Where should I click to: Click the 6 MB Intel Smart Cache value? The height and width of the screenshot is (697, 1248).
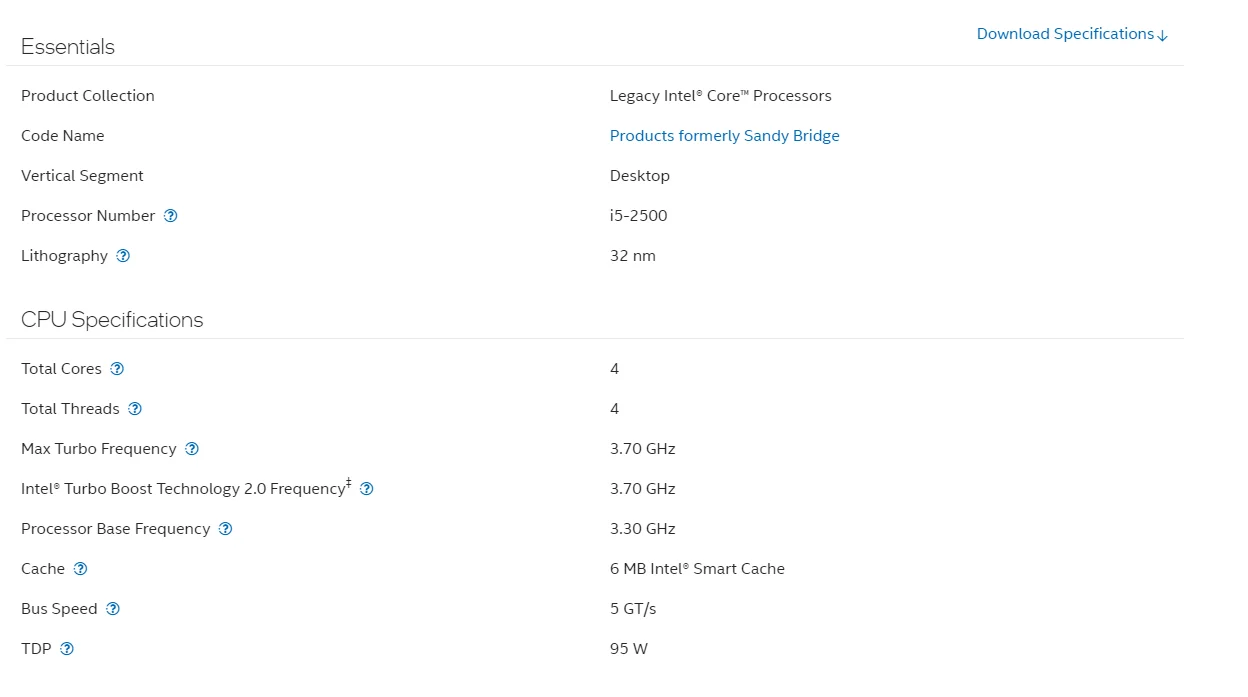click(x=697, y=569)
